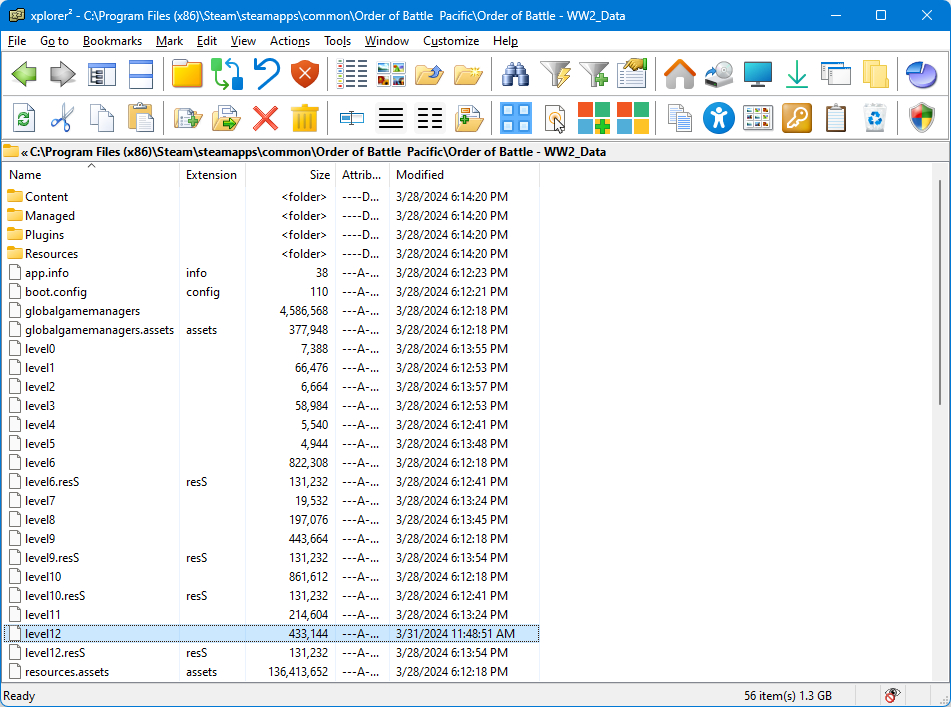Switch to thumbnails view icon
Viewport: 951px width, 707px height.
391,75
